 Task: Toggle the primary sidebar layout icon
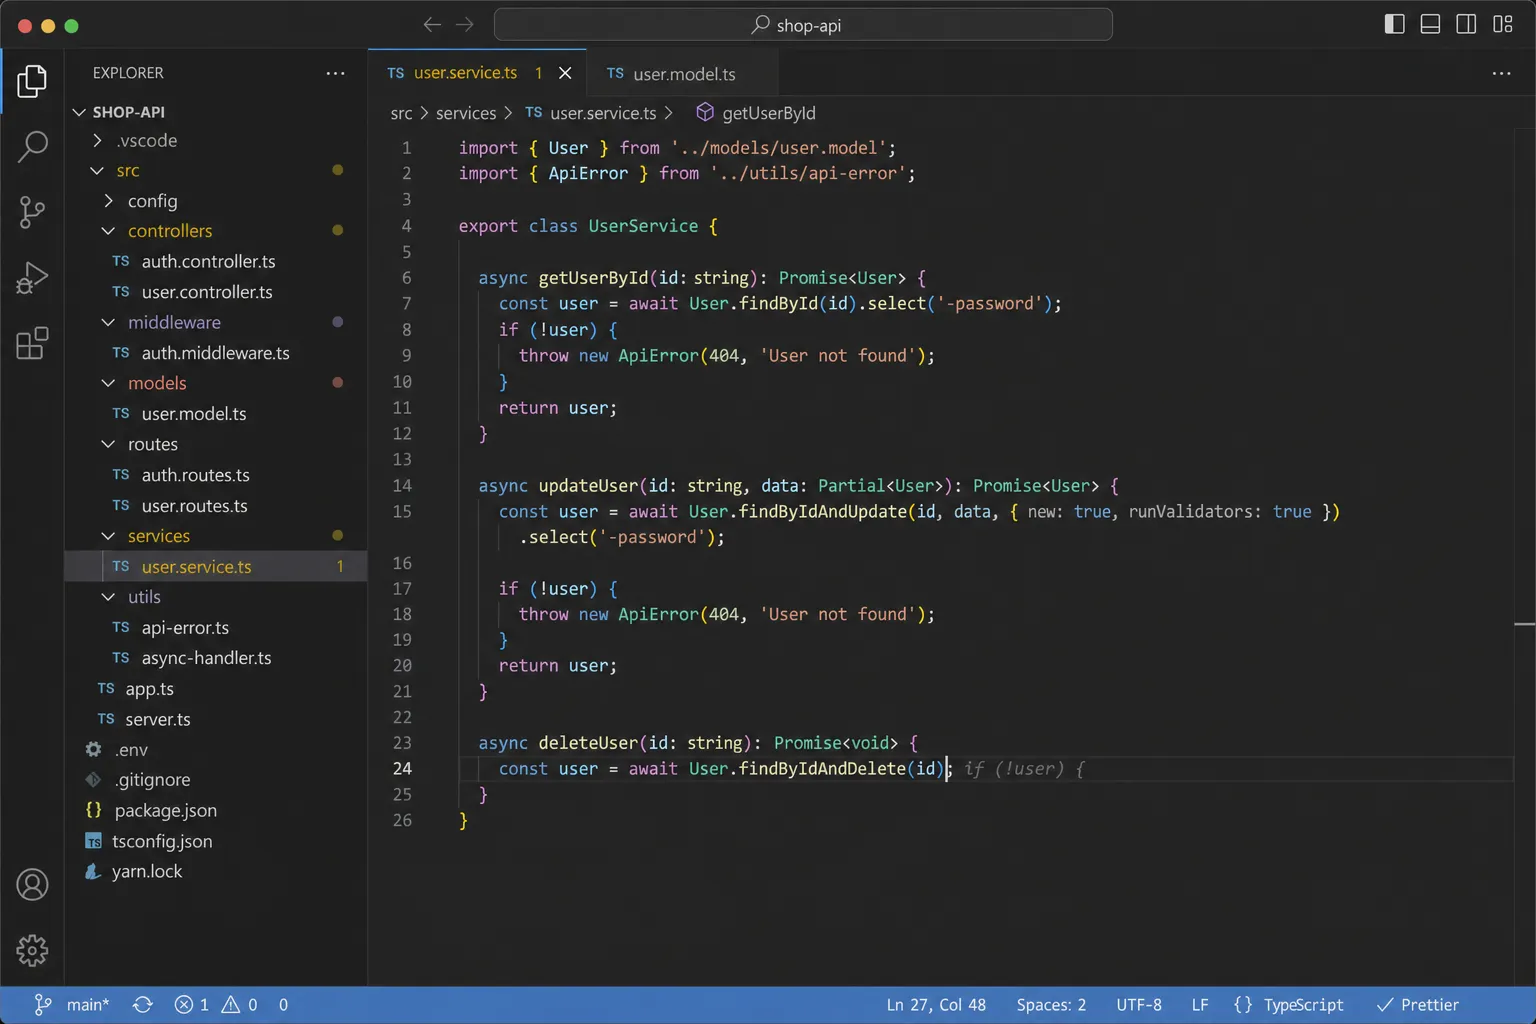pos(1394,24)
